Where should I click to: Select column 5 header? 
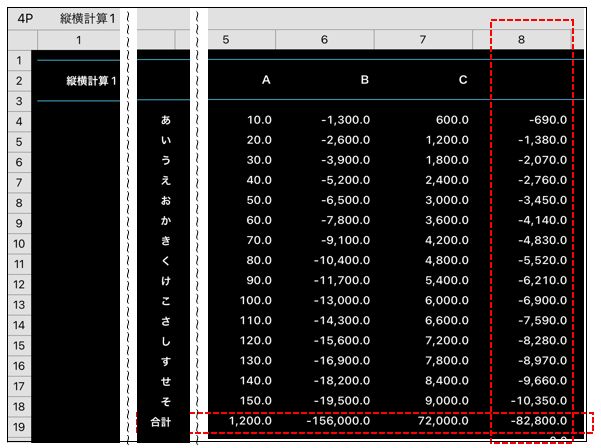click(229, 39)
